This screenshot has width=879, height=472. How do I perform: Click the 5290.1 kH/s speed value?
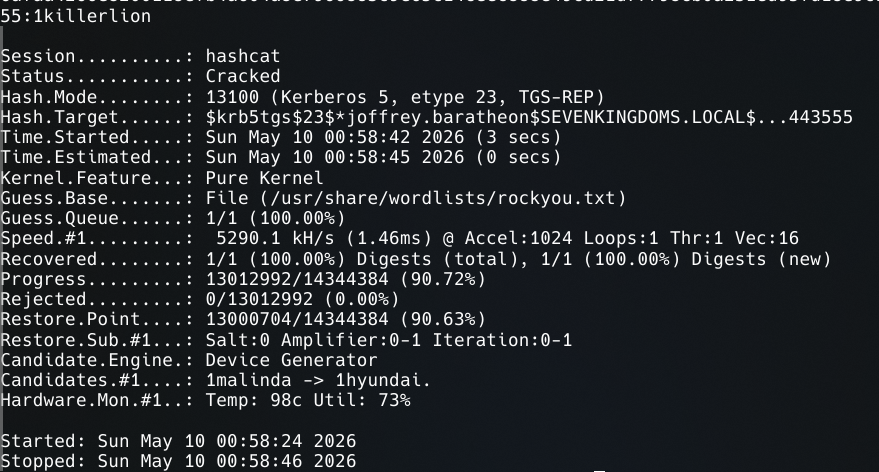click(275, 238)
